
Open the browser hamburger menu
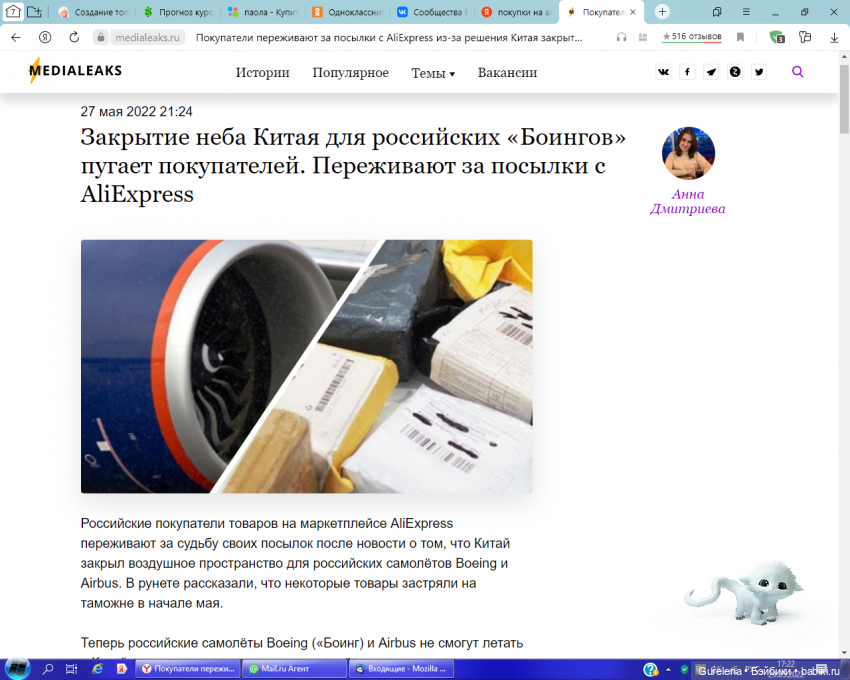(745, 12)
